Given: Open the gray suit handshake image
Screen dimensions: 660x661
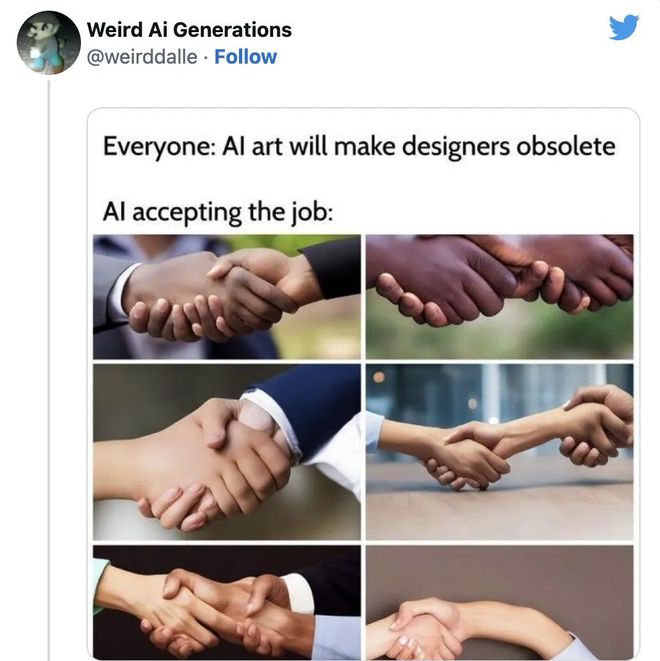Looking at the screenshot, I should coord(227,297).
